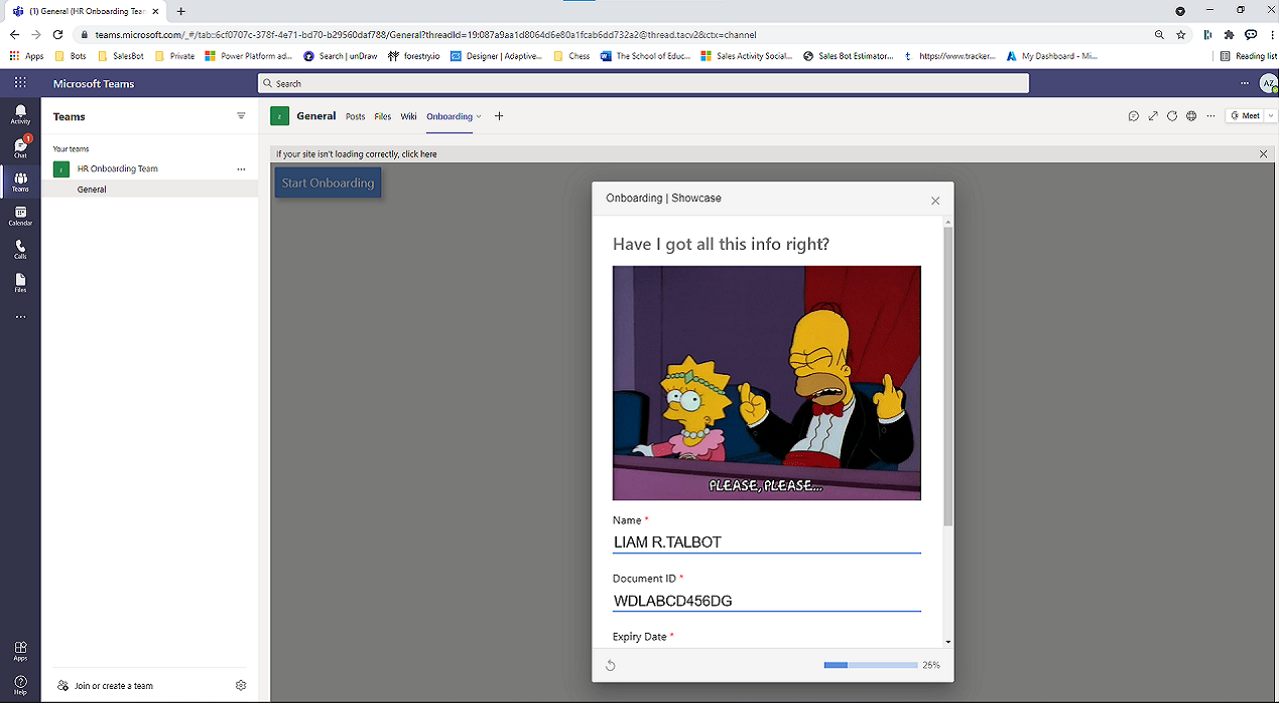This screenshot has height=720, width=1280.
Task: Open Chrome tab search dropdown
Action: 1180,11
